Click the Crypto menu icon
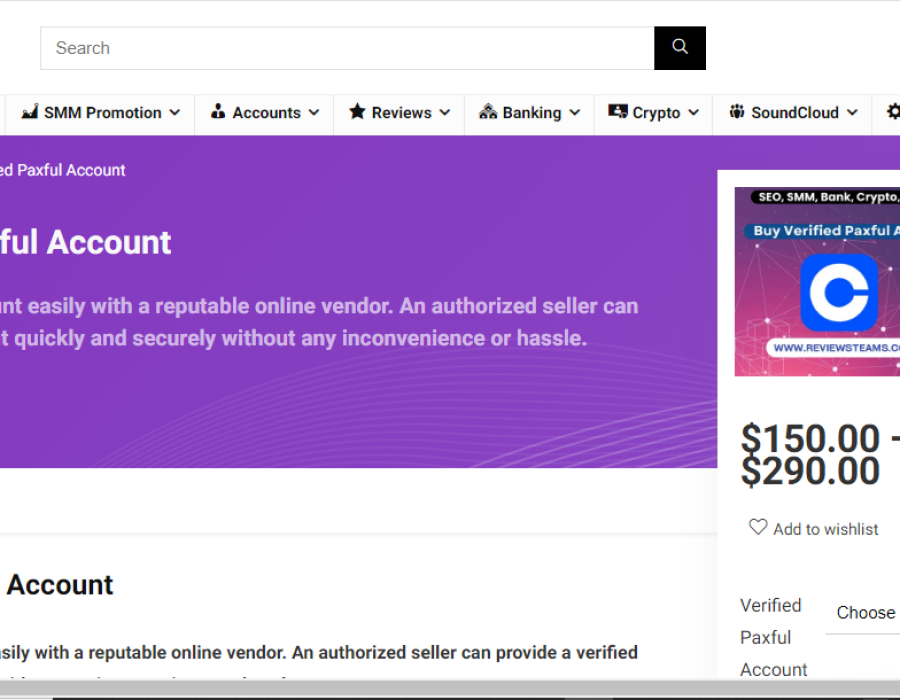The height and width of the screenshot is (700, 900). [618, 112]
